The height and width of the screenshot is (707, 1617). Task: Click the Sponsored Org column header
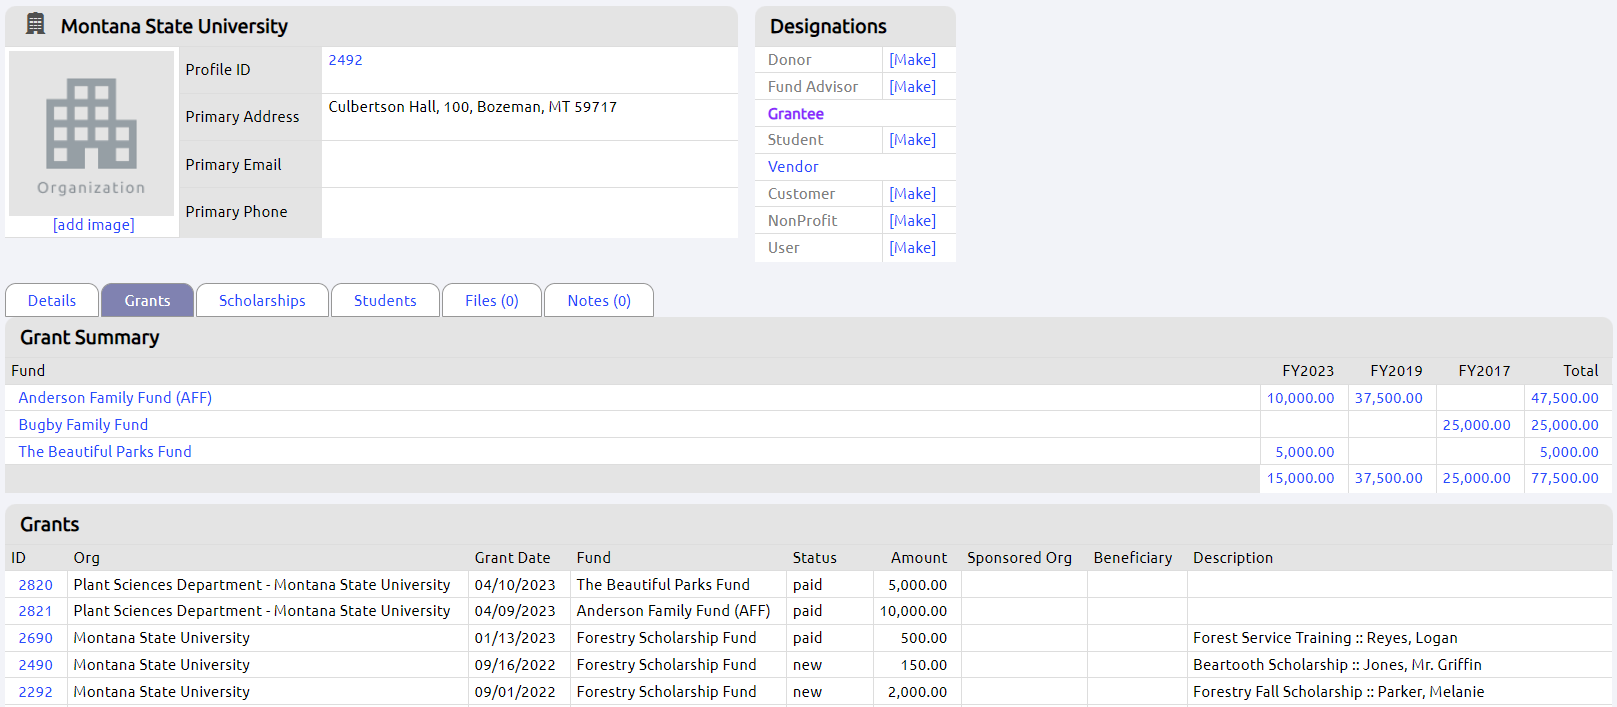(1019, 558)
